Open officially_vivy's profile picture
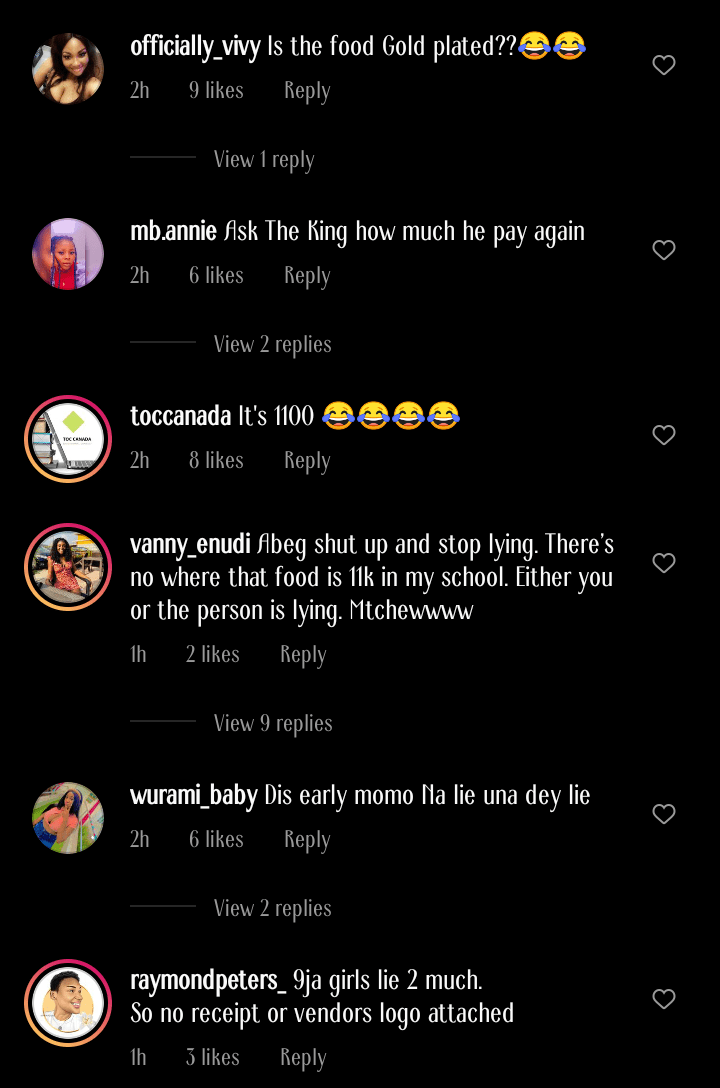Viewport: 720px width, 1088px height. (68, 69)
